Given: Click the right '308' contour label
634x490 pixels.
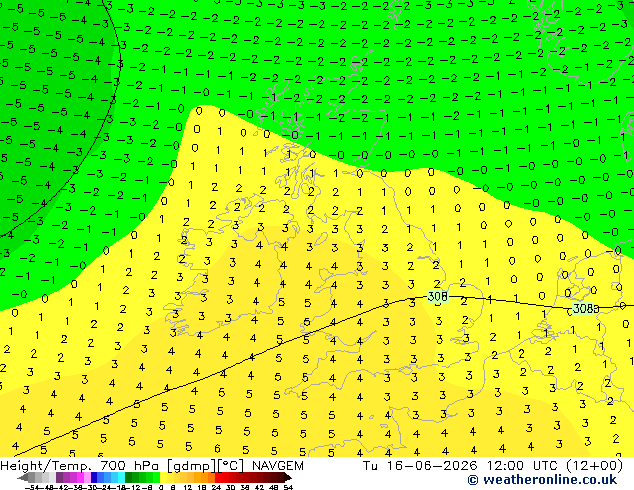Looking at the screenshot, I should pos(583,308).
